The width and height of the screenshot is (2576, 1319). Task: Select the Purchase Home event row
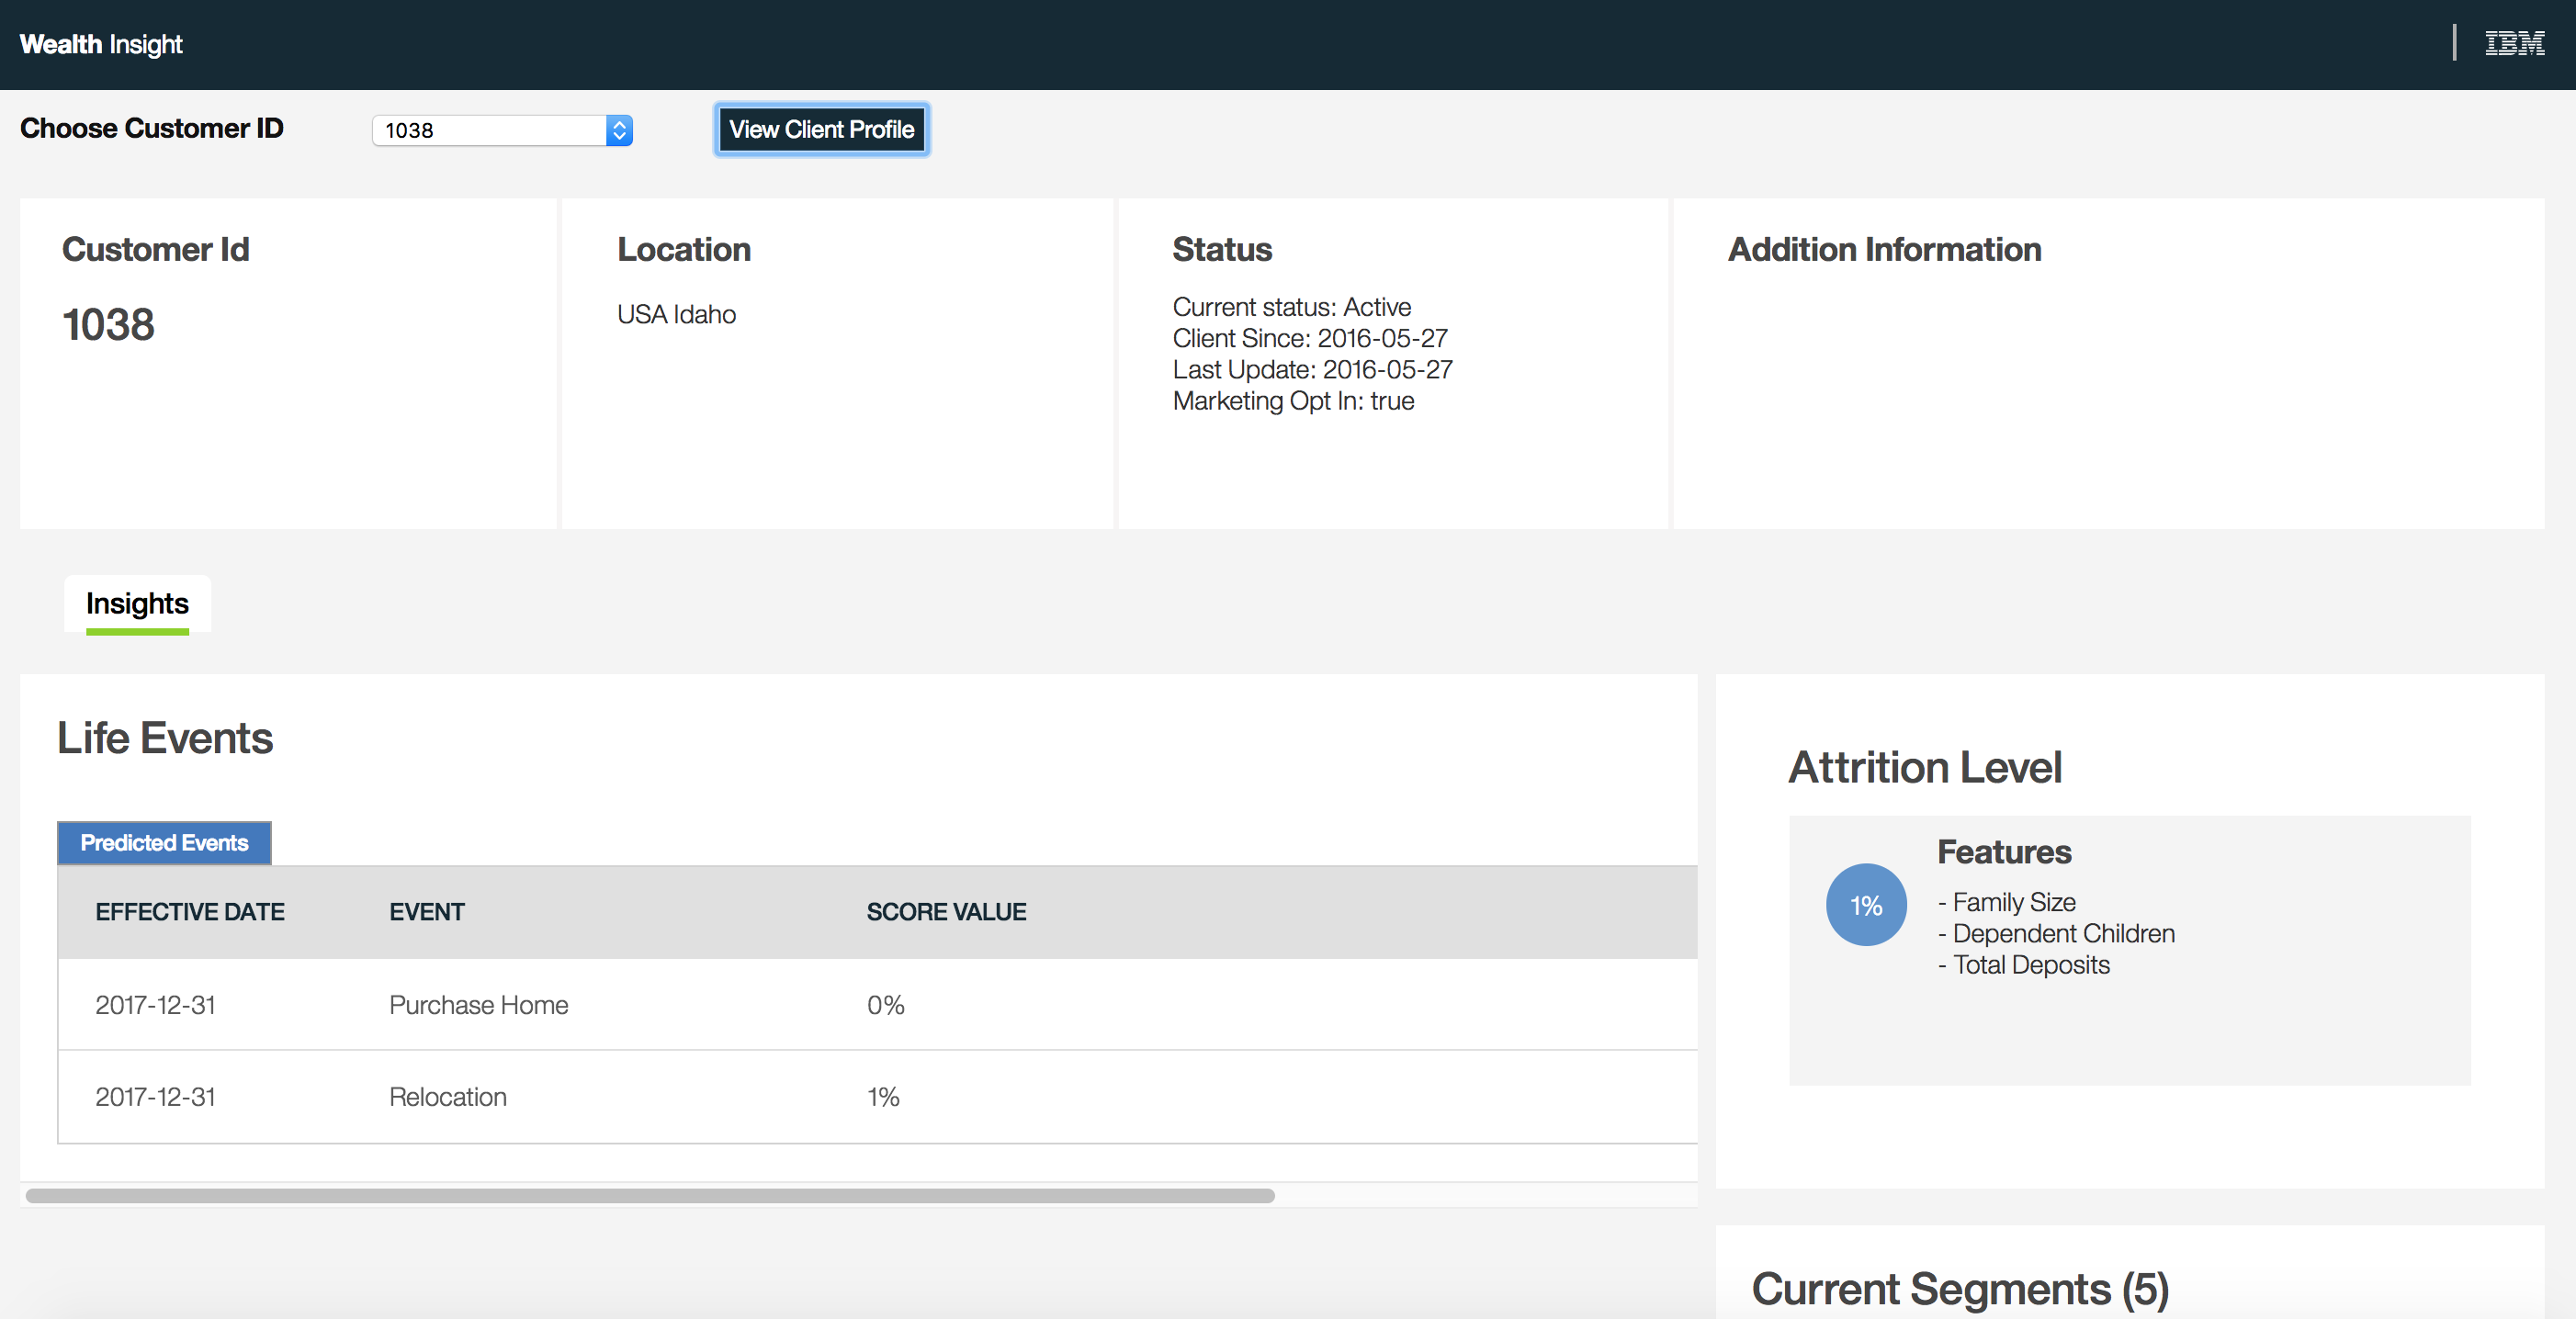(479, 1005)
